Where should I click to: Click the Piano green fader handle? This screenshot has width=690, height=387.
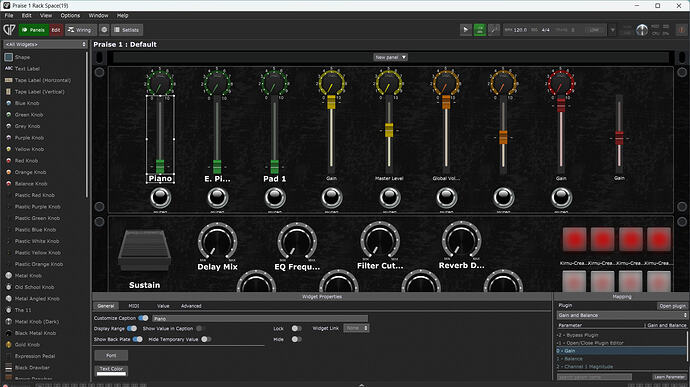point(160,166)
